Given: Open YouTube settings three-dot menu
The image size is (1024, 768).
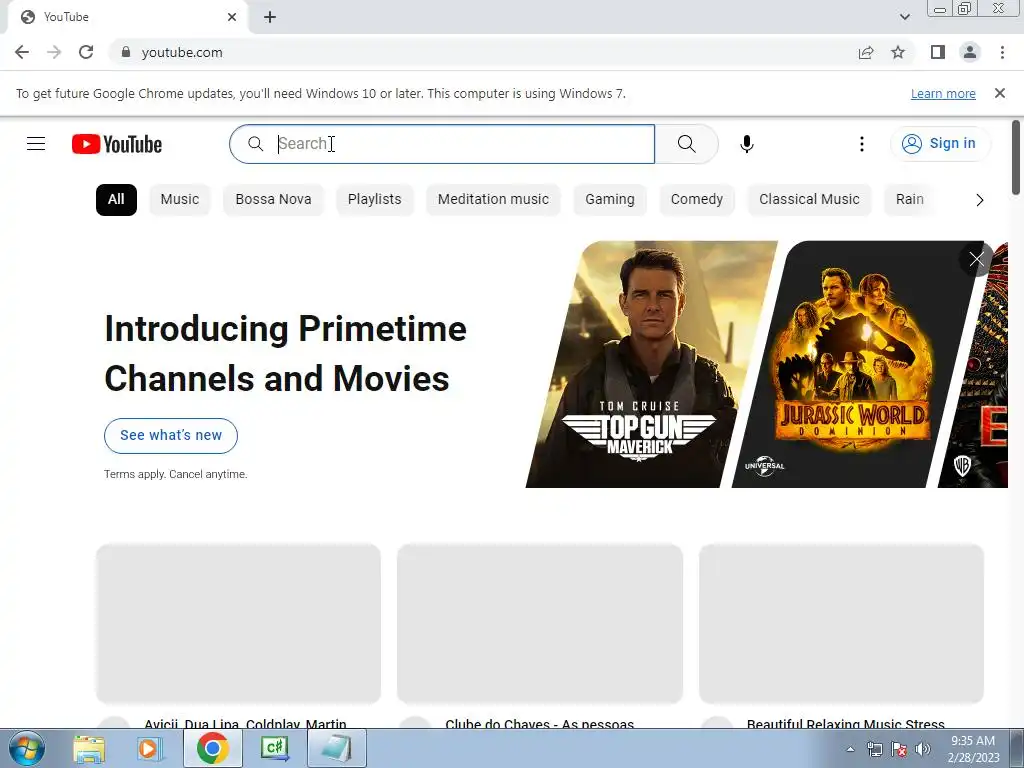Looking at the screenshot, I should [x=862, y=144].
